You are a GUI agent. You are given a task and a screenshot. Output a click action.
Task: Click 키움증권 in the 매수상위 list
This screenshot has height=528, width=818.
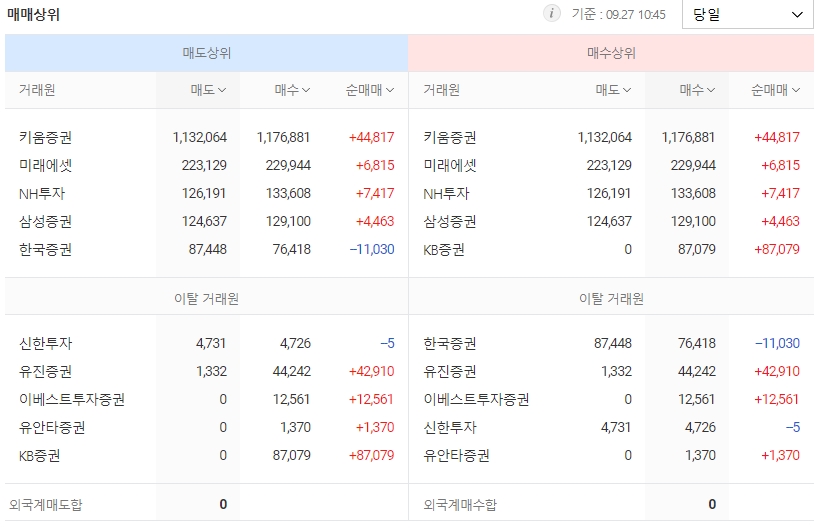pos(450,137)
